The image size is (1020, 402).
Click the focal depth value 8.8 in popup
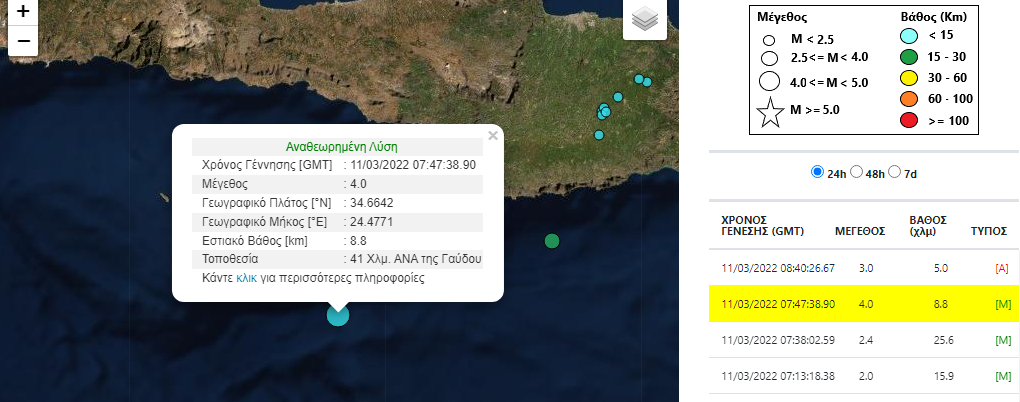358,241
